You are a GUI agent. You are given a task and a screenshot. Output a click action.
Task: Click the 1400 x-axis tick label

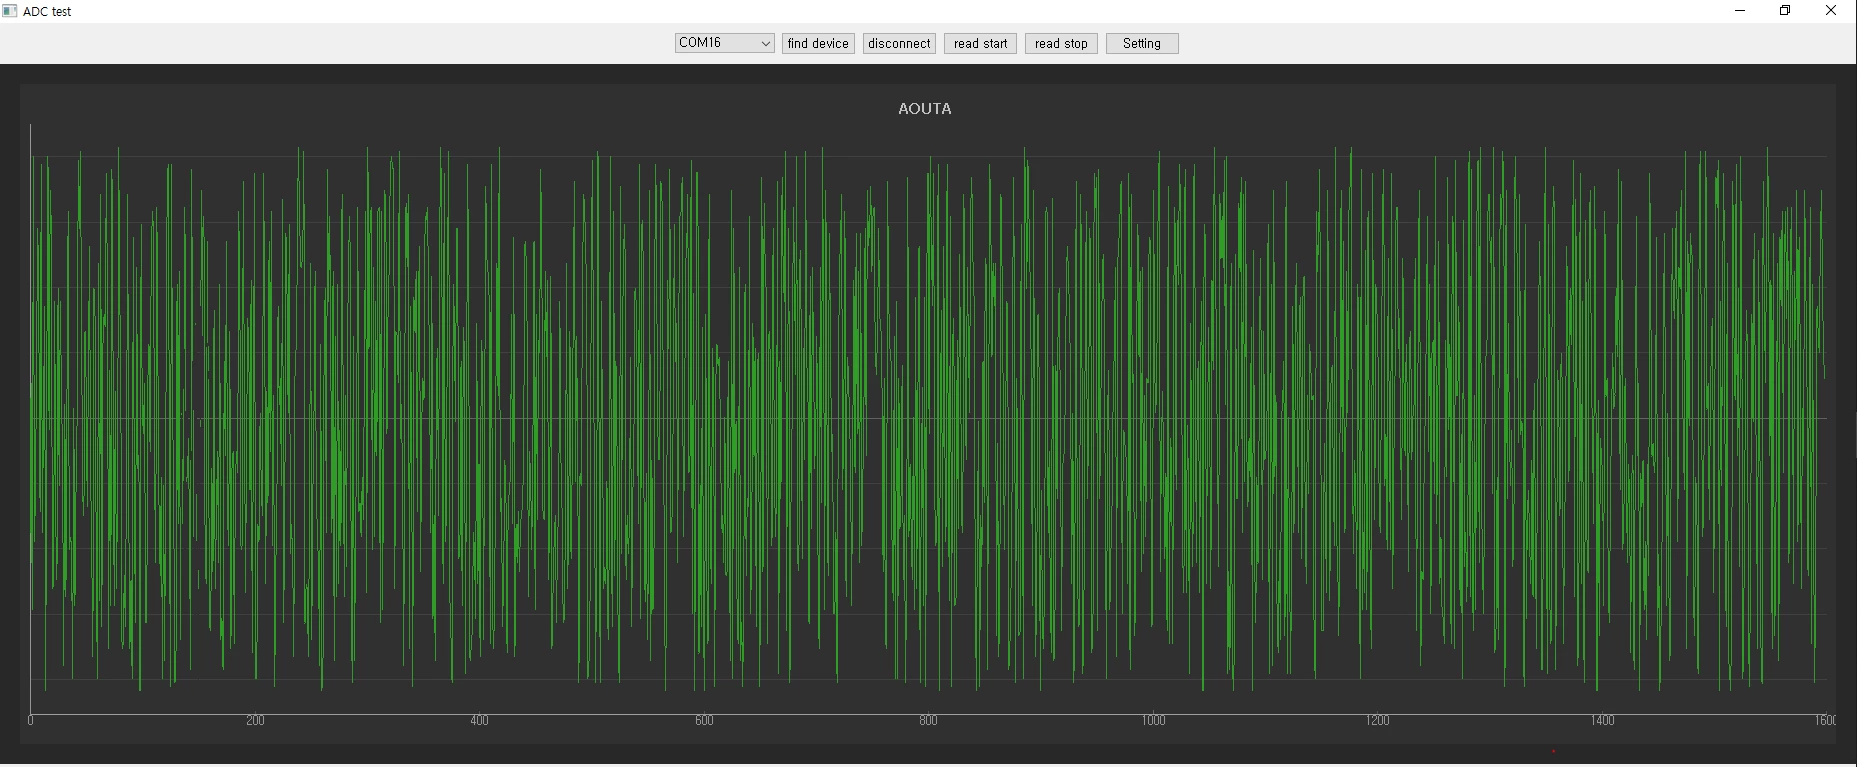(1602, 721)
